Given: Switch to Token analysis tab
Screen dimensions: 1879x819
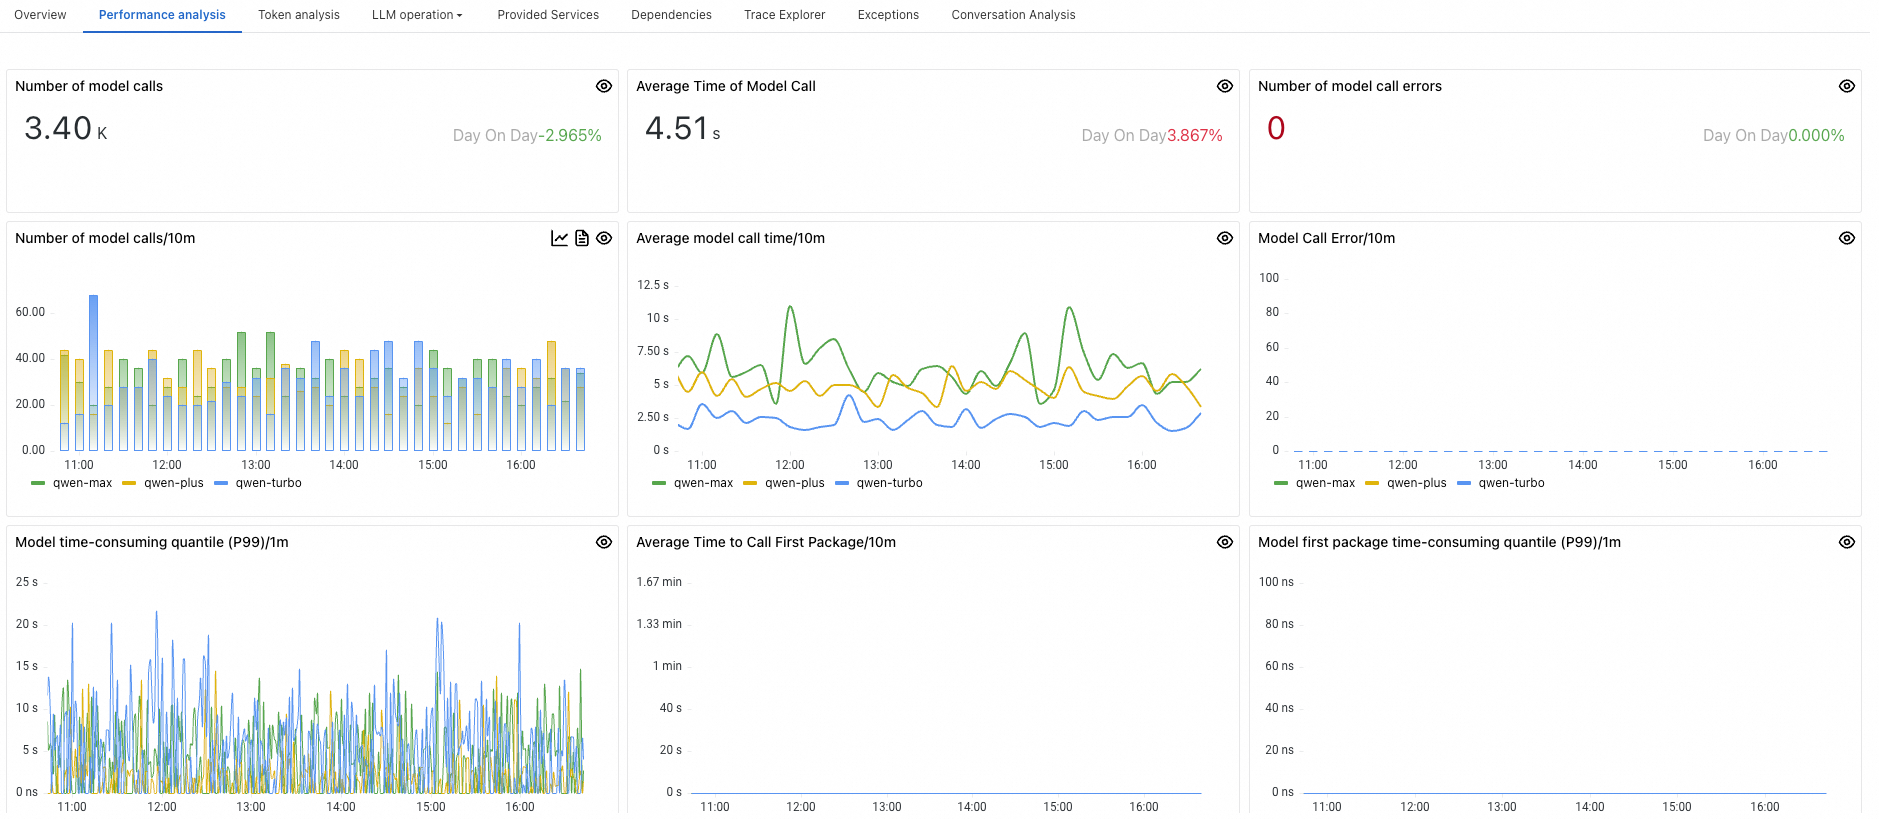Looking at the screenshot, I should click(x=299, y=15).
